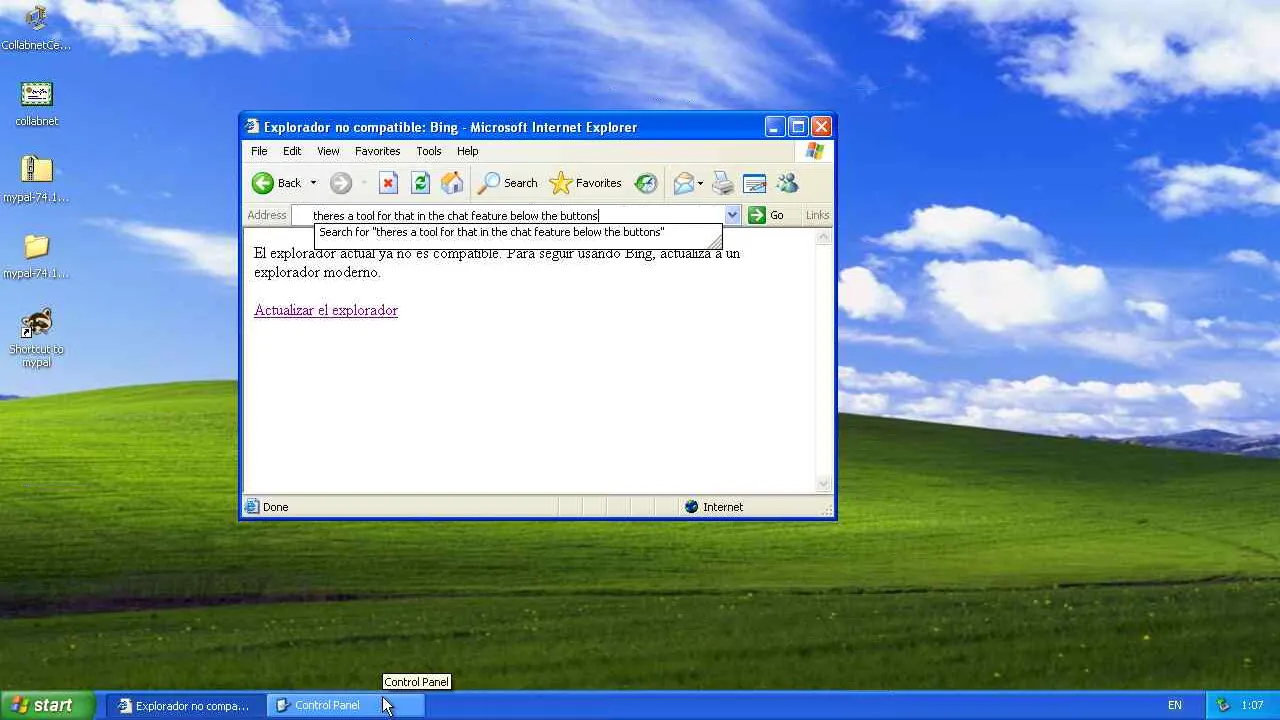
Task: Expand the Links toolbar
Action: click(817, 215)
